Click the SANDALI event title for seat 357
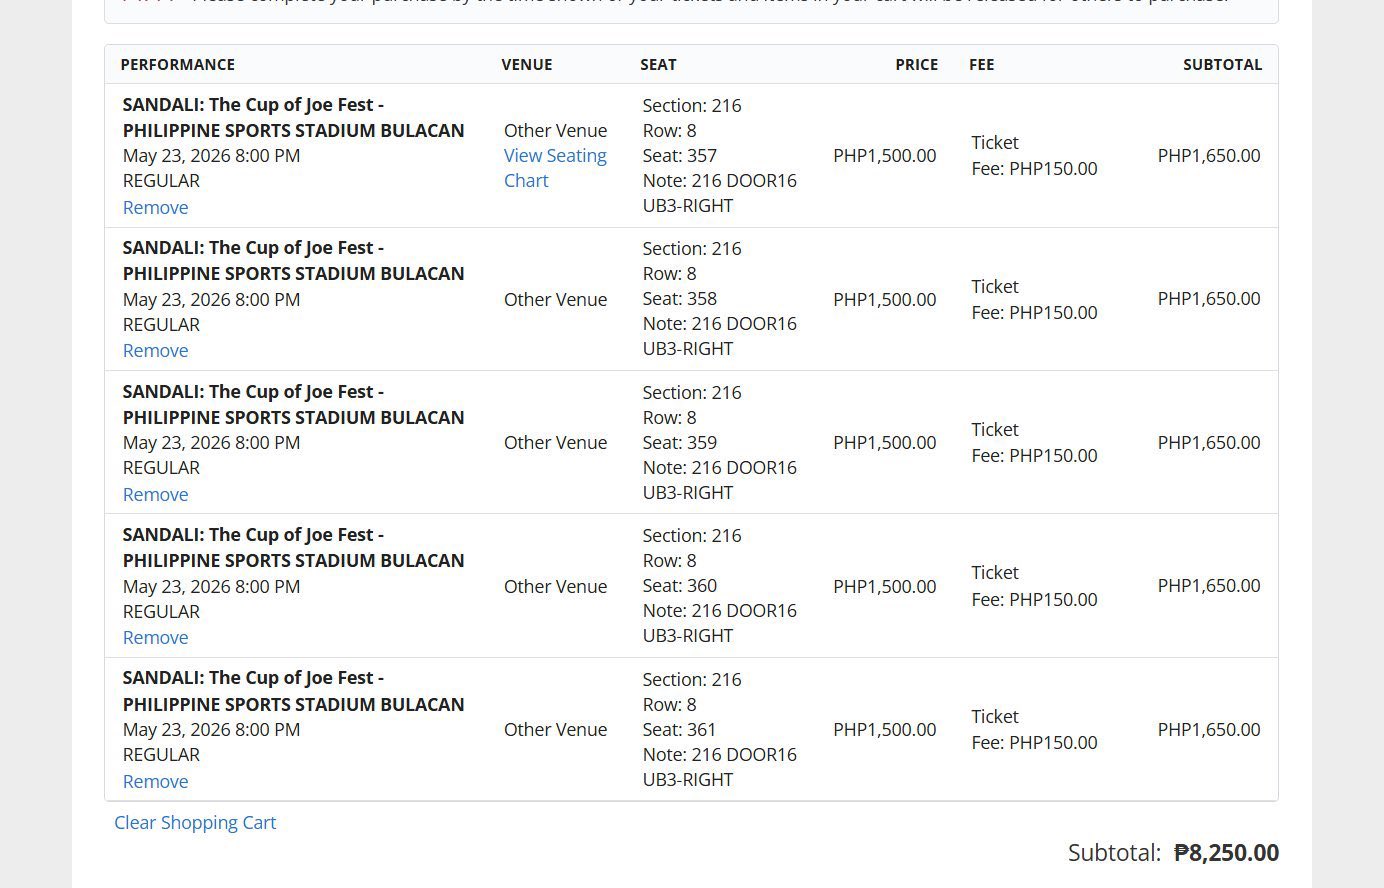Screen dimensions: 1384x888 (293, 117)
